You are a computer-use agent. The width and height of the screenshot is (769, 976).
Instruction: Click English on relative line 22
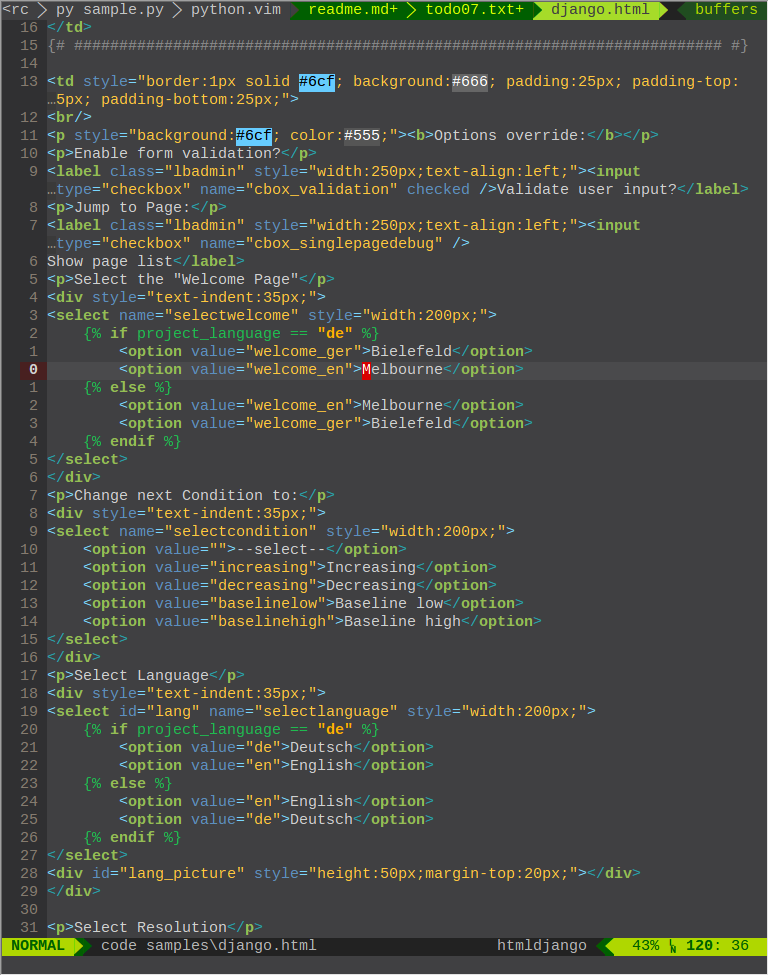tap(321, 767)
